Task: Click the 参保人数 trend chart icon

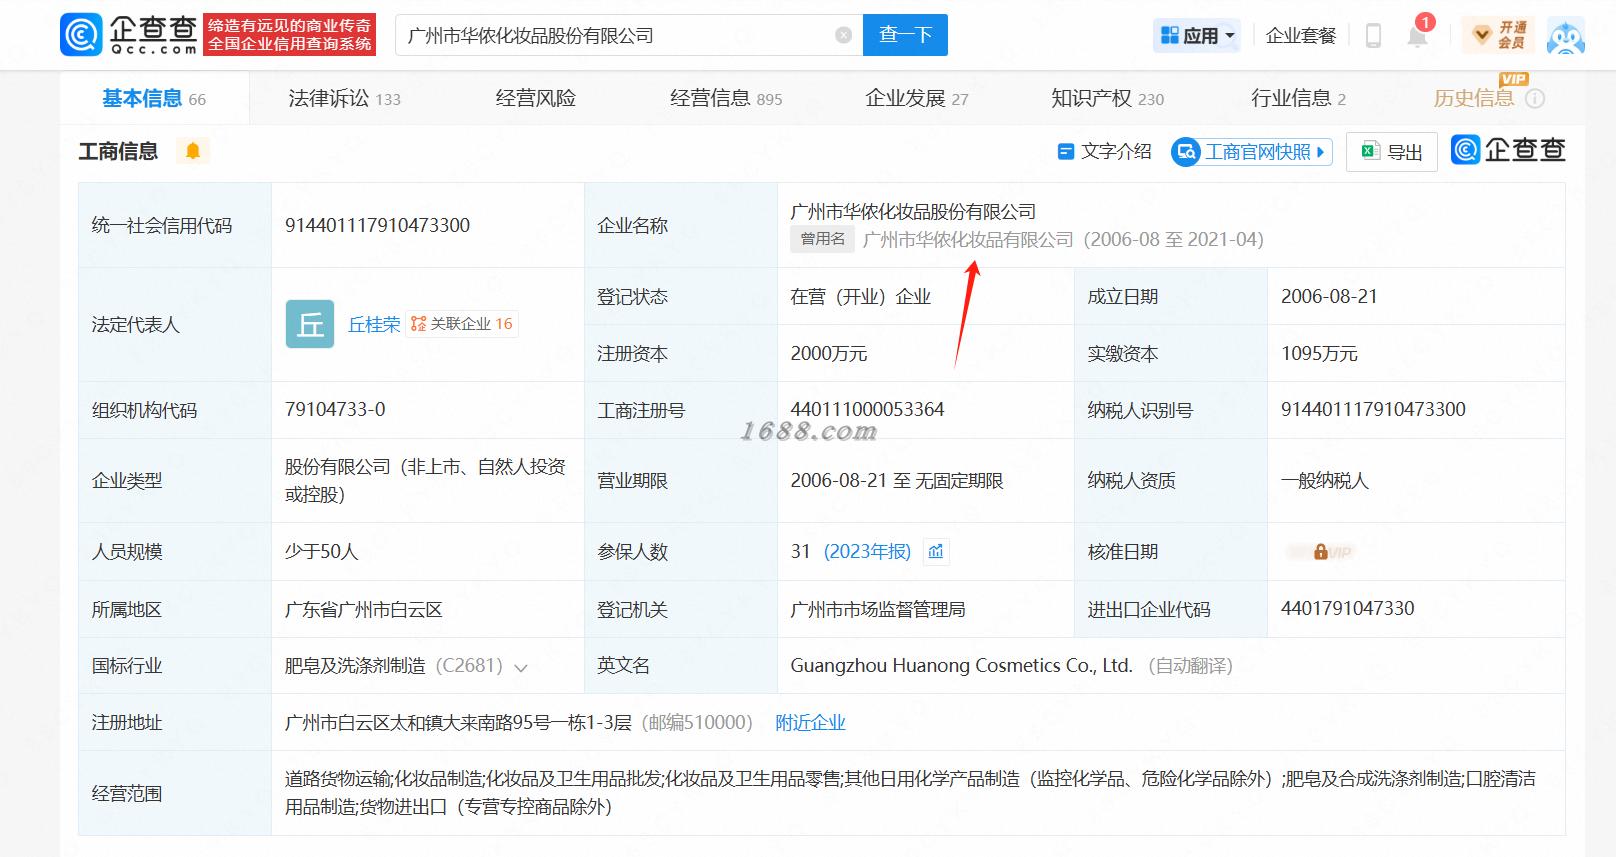Action: [x=936, y=552]
